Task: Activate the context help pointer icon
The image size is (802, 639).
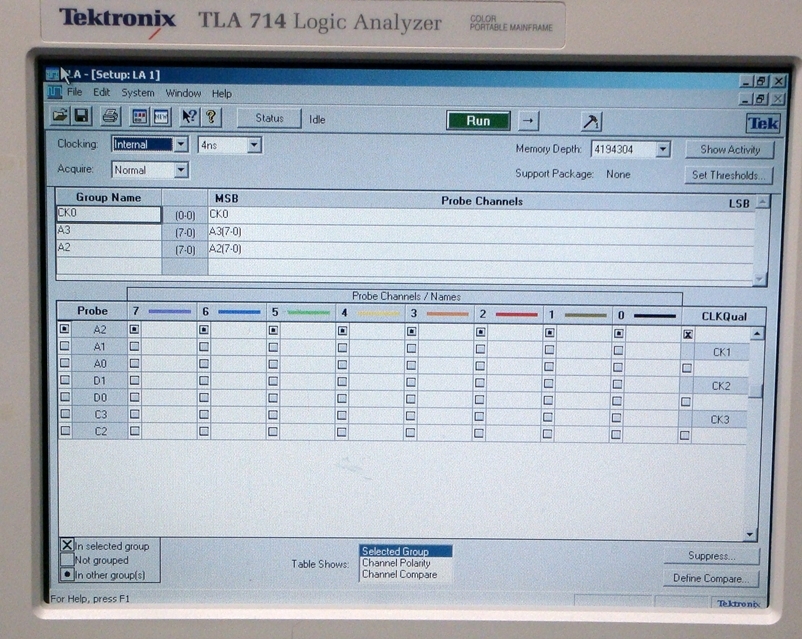Action: 189,117
